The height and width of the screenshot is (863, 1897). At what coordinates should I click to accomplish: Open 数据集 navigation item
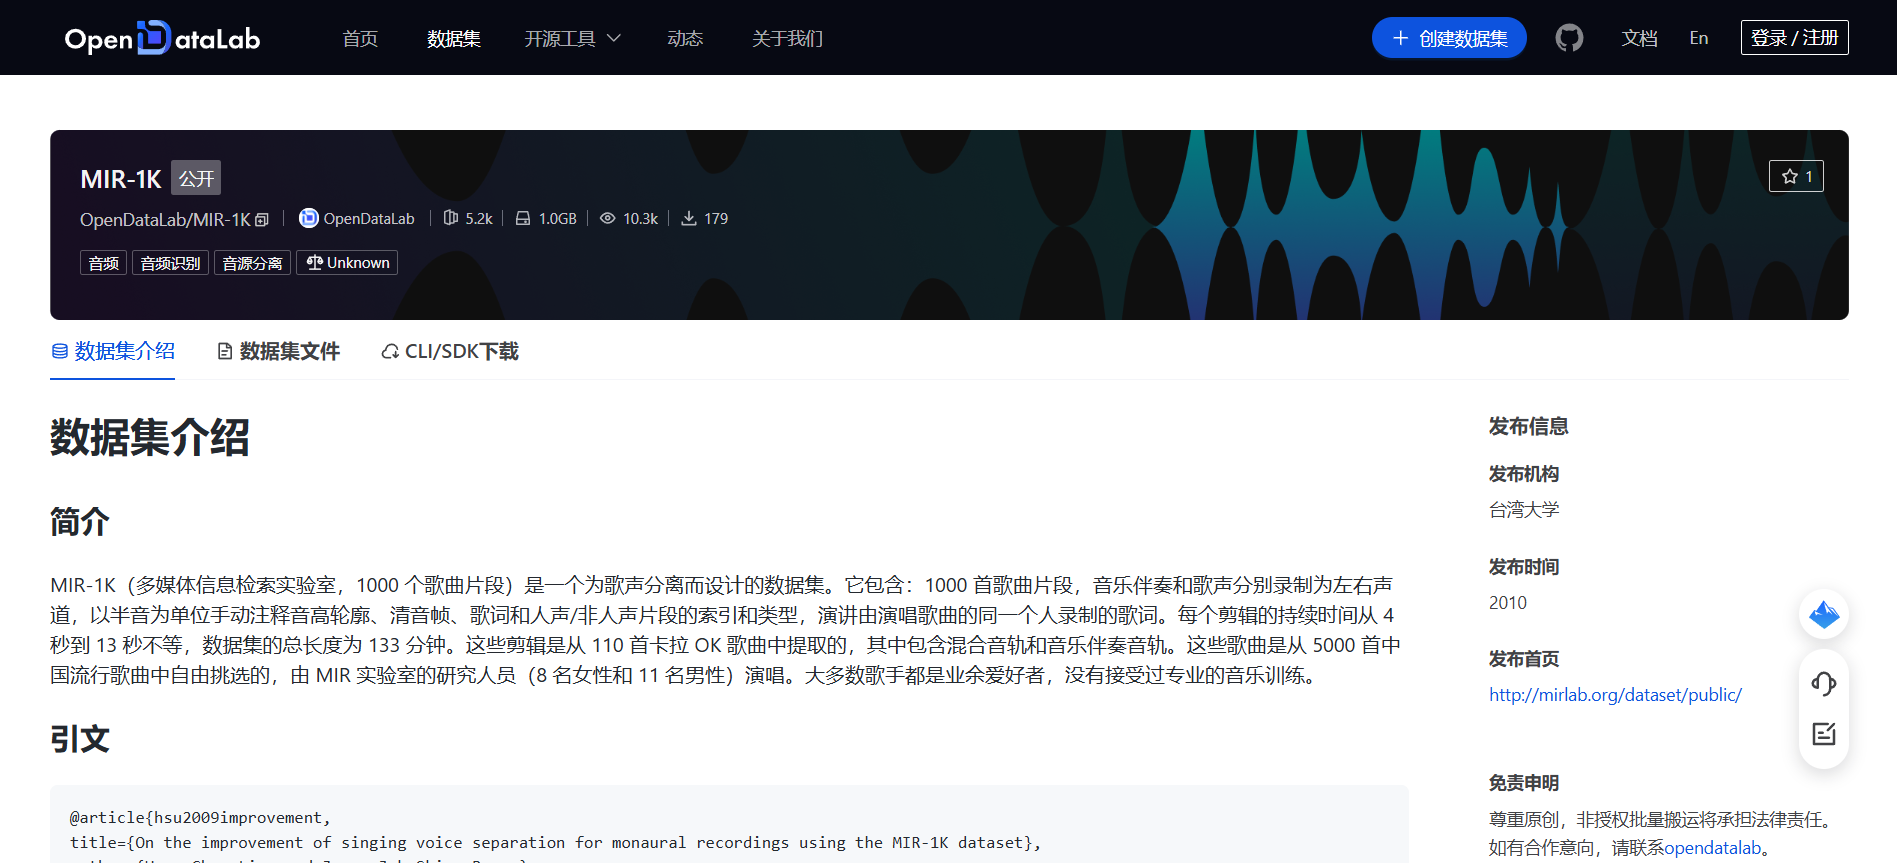point(454,38)
